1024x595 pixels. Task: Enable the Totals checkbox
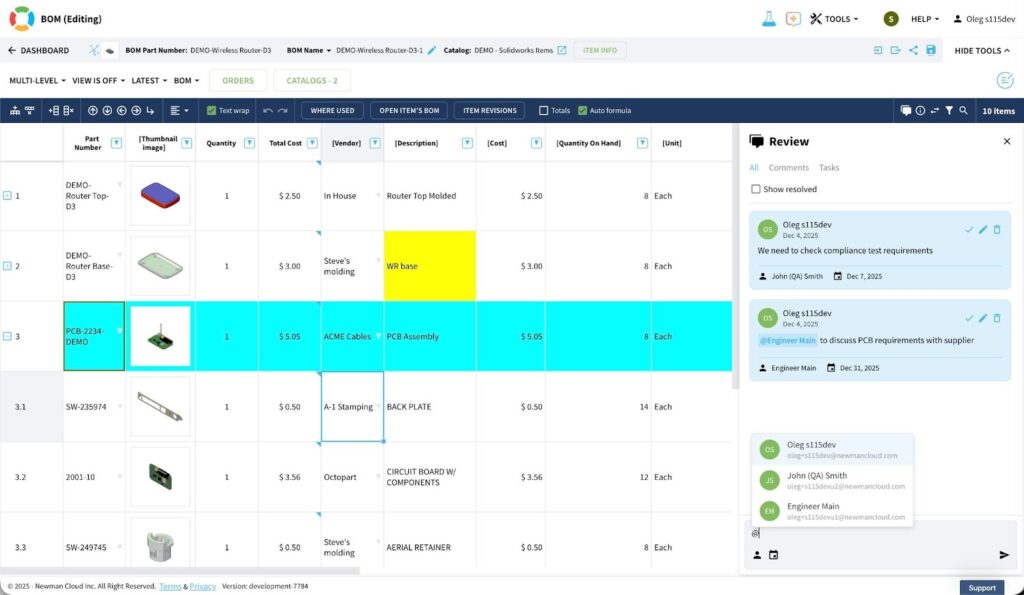(x=544, y=111)
